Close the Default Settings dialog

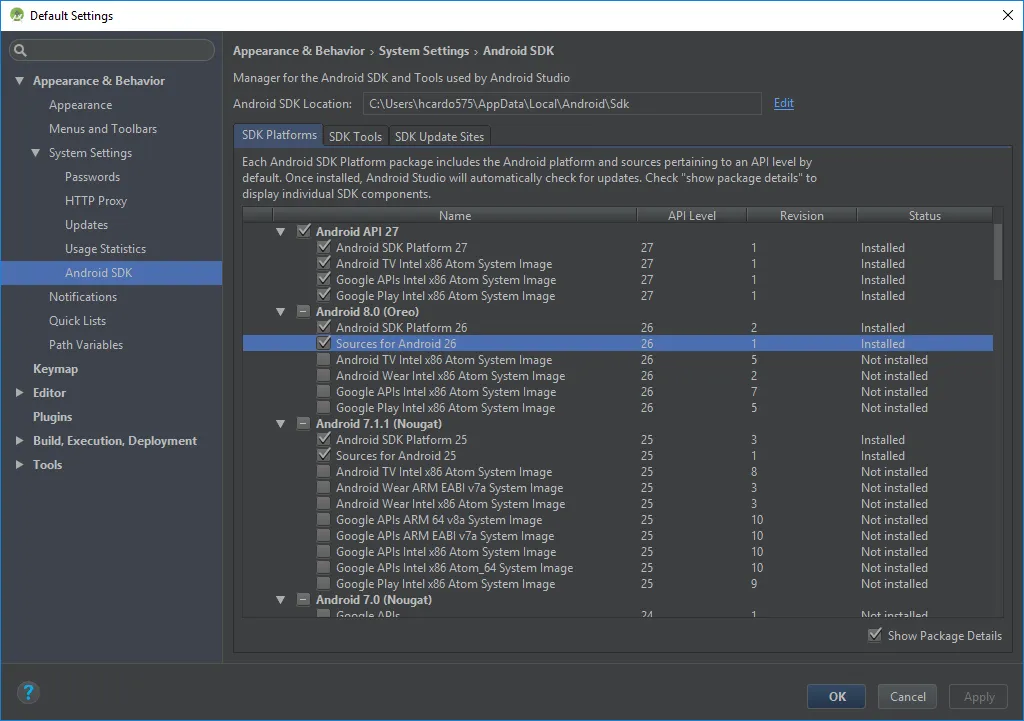coord(1008,15)
